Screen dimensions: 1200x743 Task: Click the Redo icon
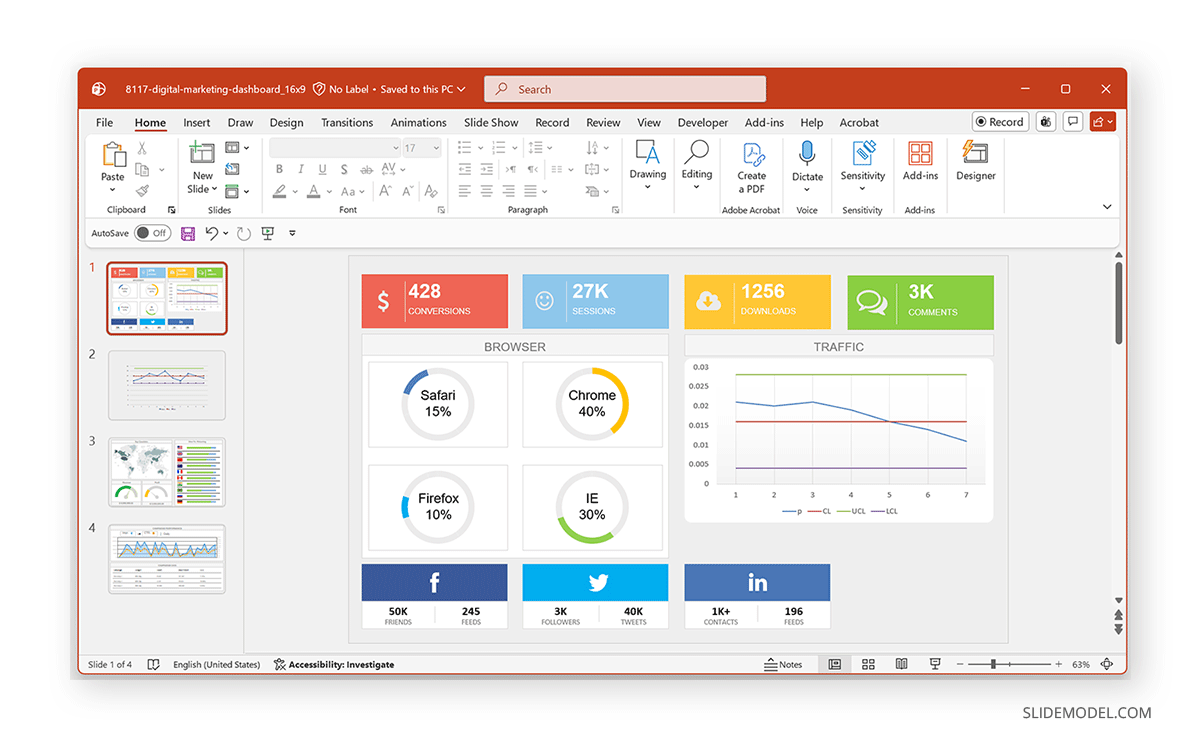[x=244, y=233]
